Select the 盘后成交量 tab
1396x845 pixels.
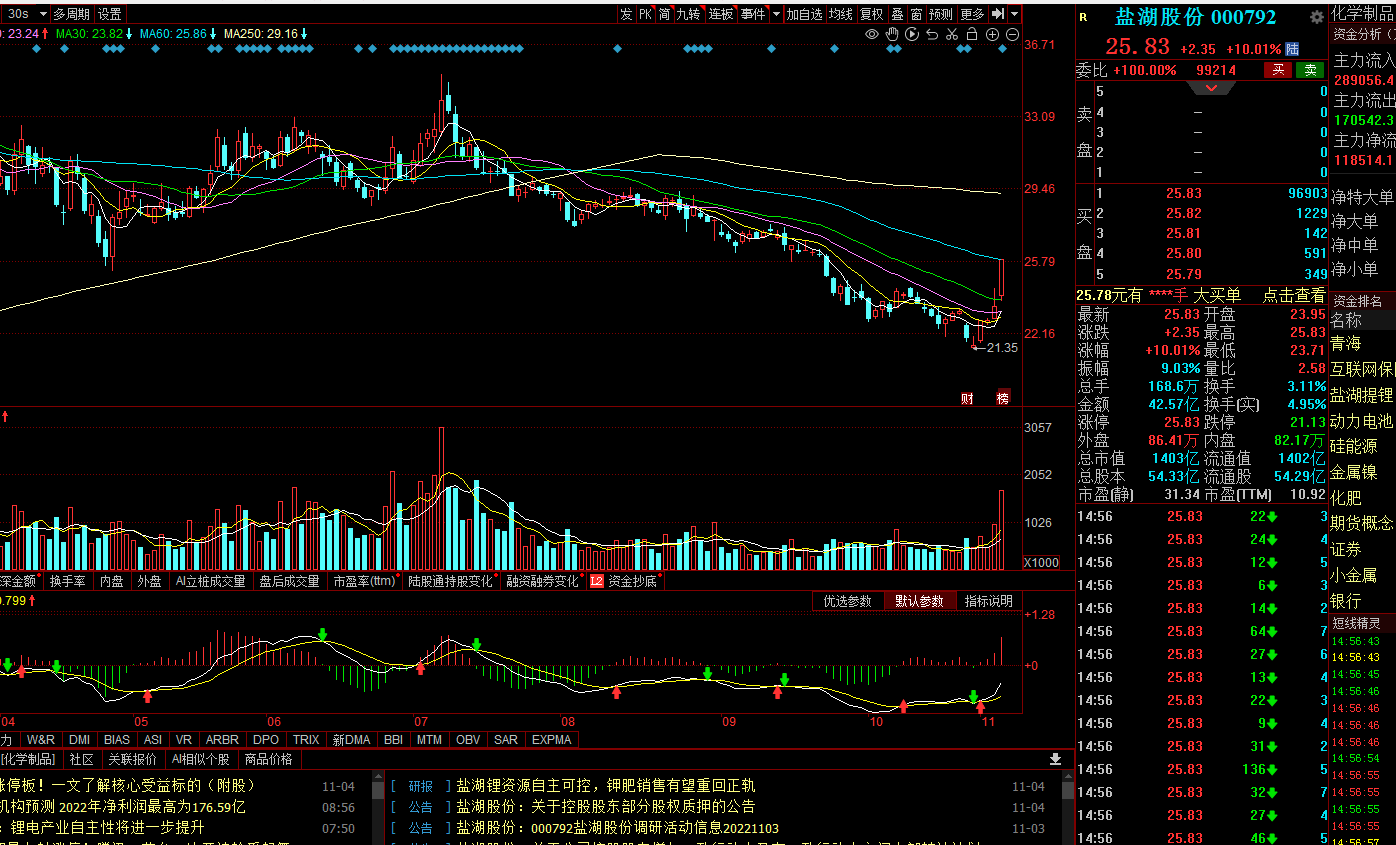290,581
